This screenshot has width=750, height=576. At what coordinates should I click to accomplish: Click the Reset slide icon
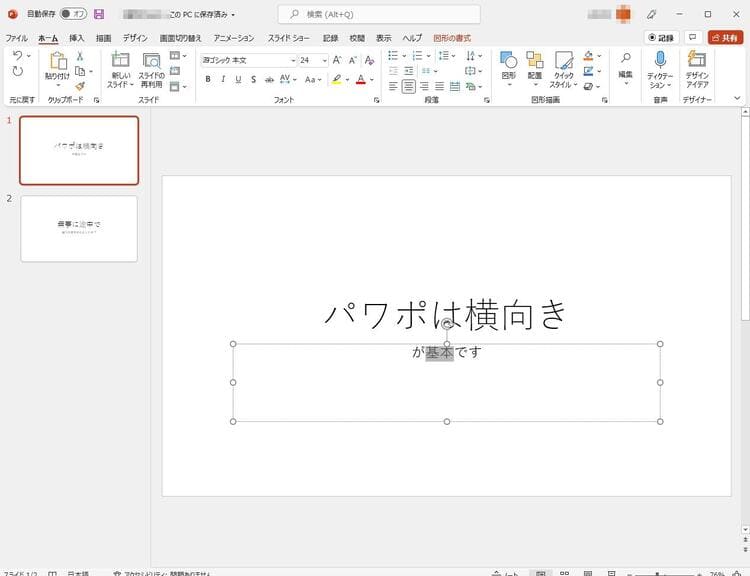[x=175, y=71]
